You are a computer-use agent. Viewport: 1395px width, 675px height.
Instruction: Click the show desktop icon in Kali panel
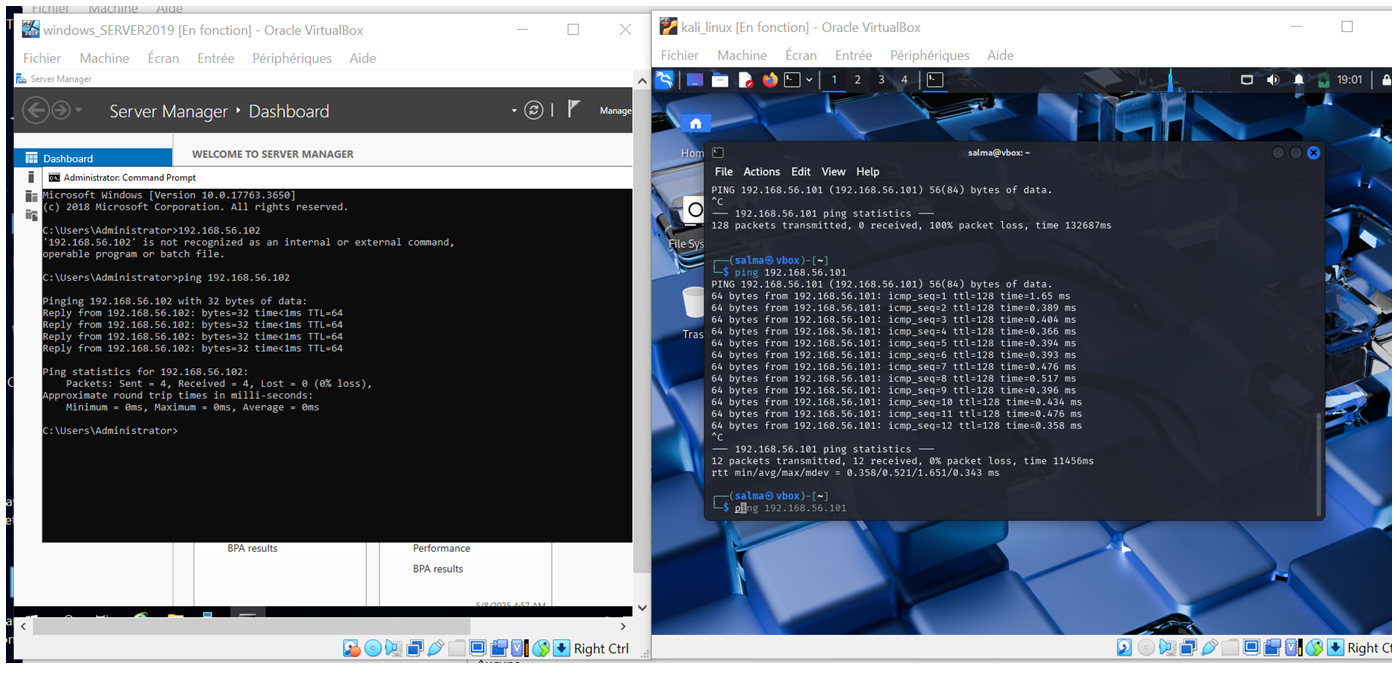click(695, 80)
